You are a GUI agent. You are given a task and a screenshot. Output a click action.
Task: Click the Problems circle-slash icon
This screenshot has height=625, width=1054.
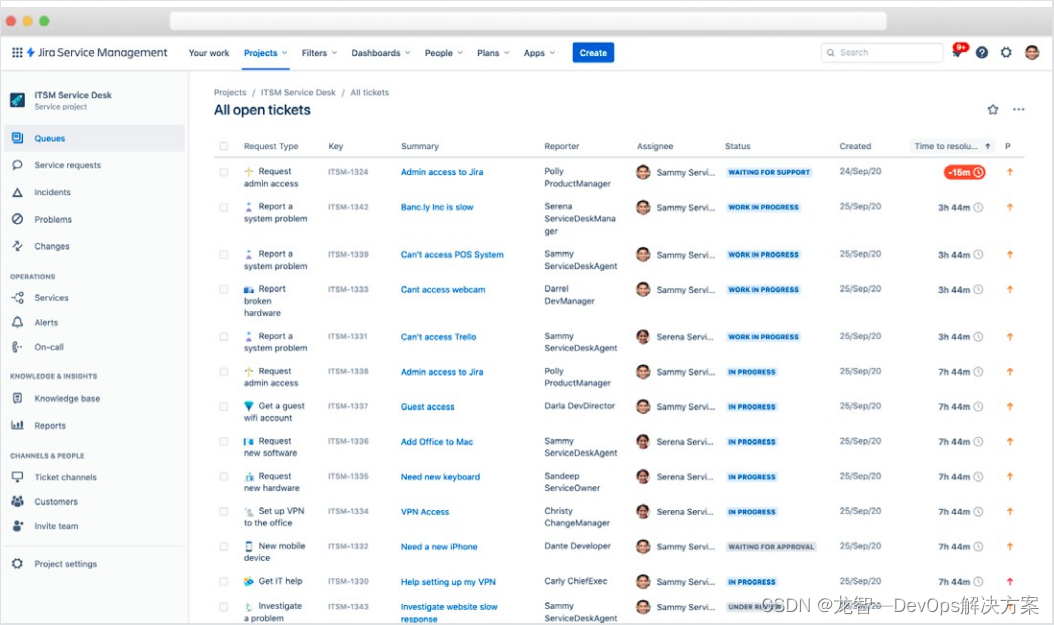pyautogui.click(x=17, y=219)
